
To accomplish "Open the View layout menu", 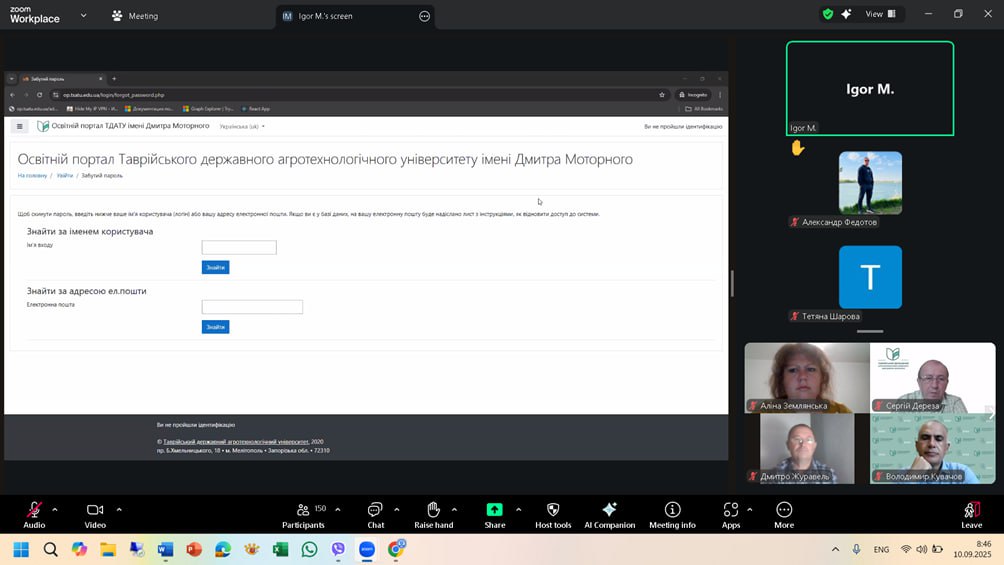I will (x=880, y=14).
